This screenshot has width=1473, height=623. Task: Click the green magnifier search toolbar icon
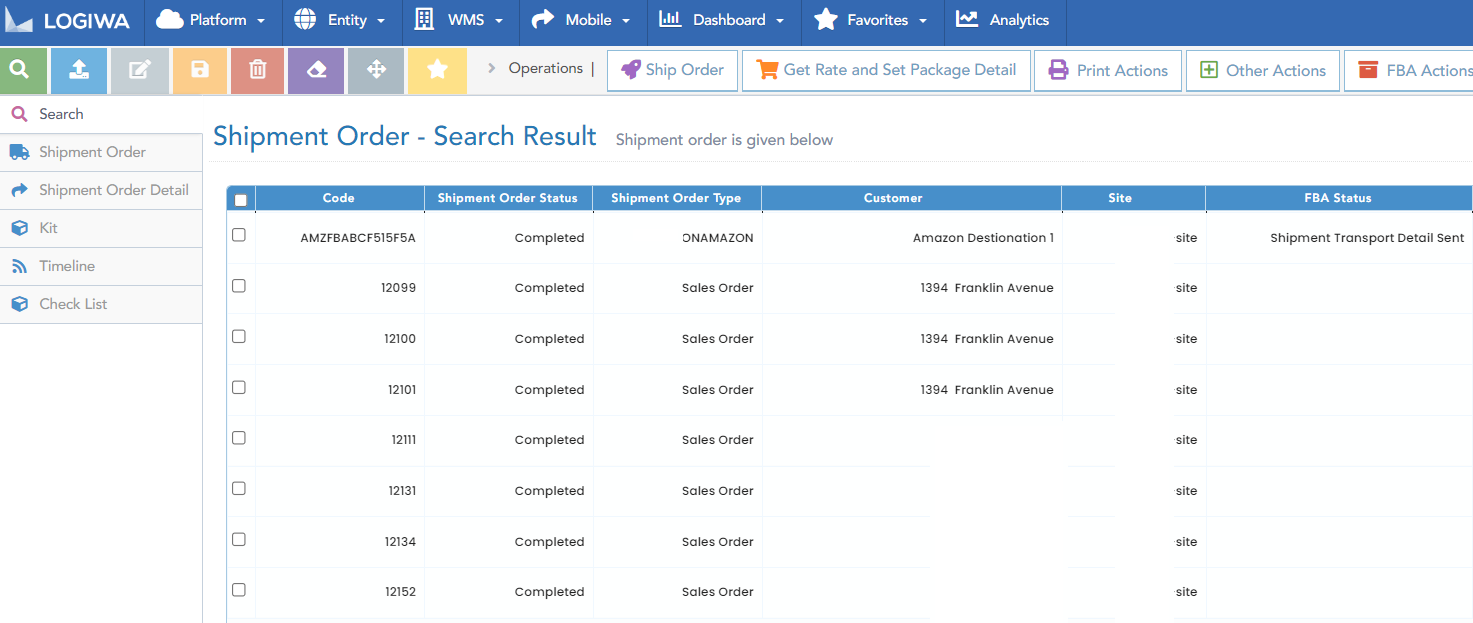coord(23,70)
